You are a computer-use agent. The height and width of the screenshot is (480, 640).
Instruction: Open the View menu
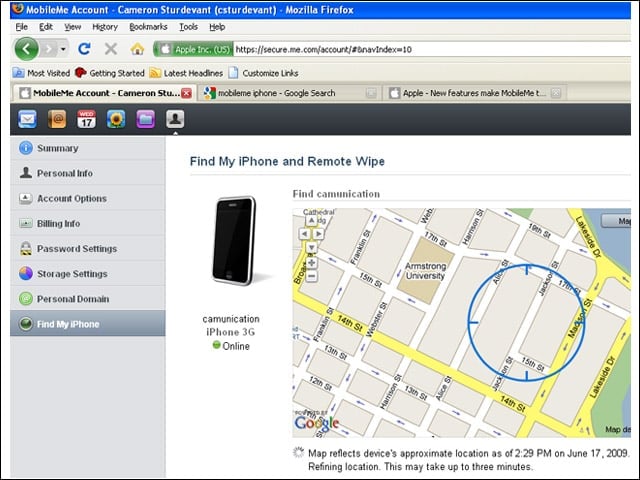click(72, 27)
